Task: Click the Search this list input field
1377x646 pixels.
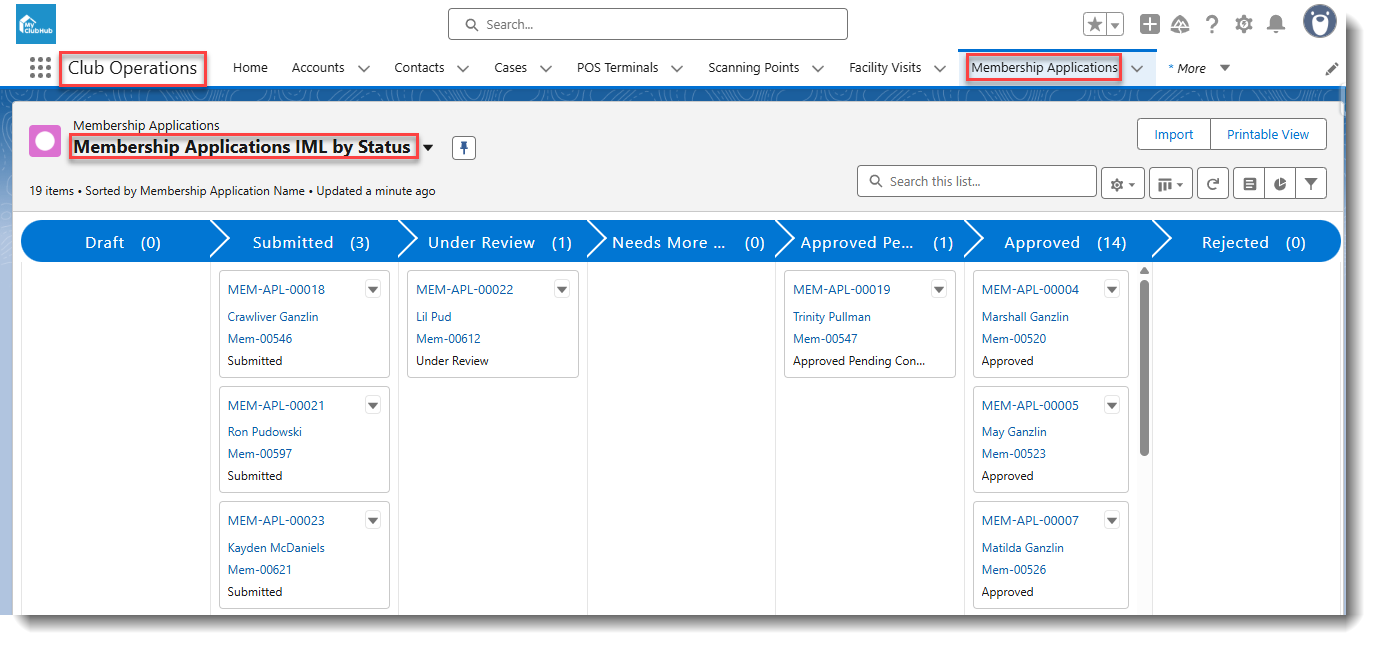Action: 977,181
